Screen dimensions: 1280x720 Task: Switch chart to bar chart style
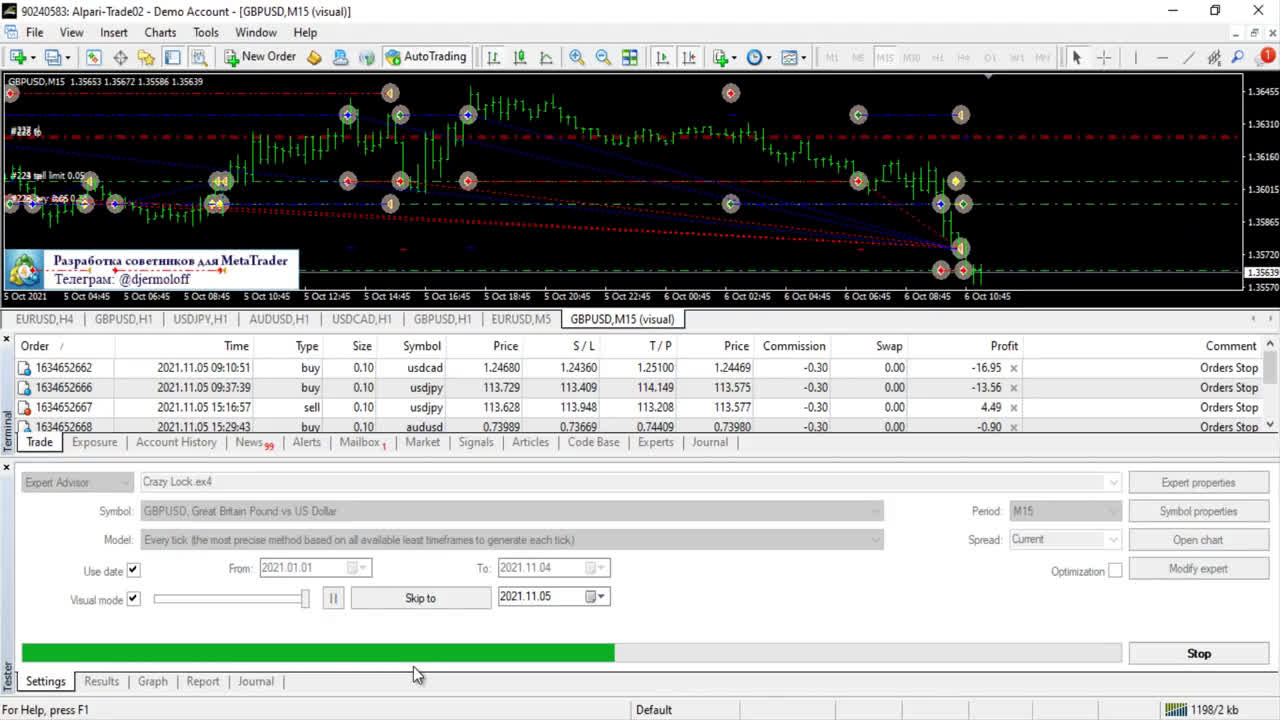[x=493, y=57]
